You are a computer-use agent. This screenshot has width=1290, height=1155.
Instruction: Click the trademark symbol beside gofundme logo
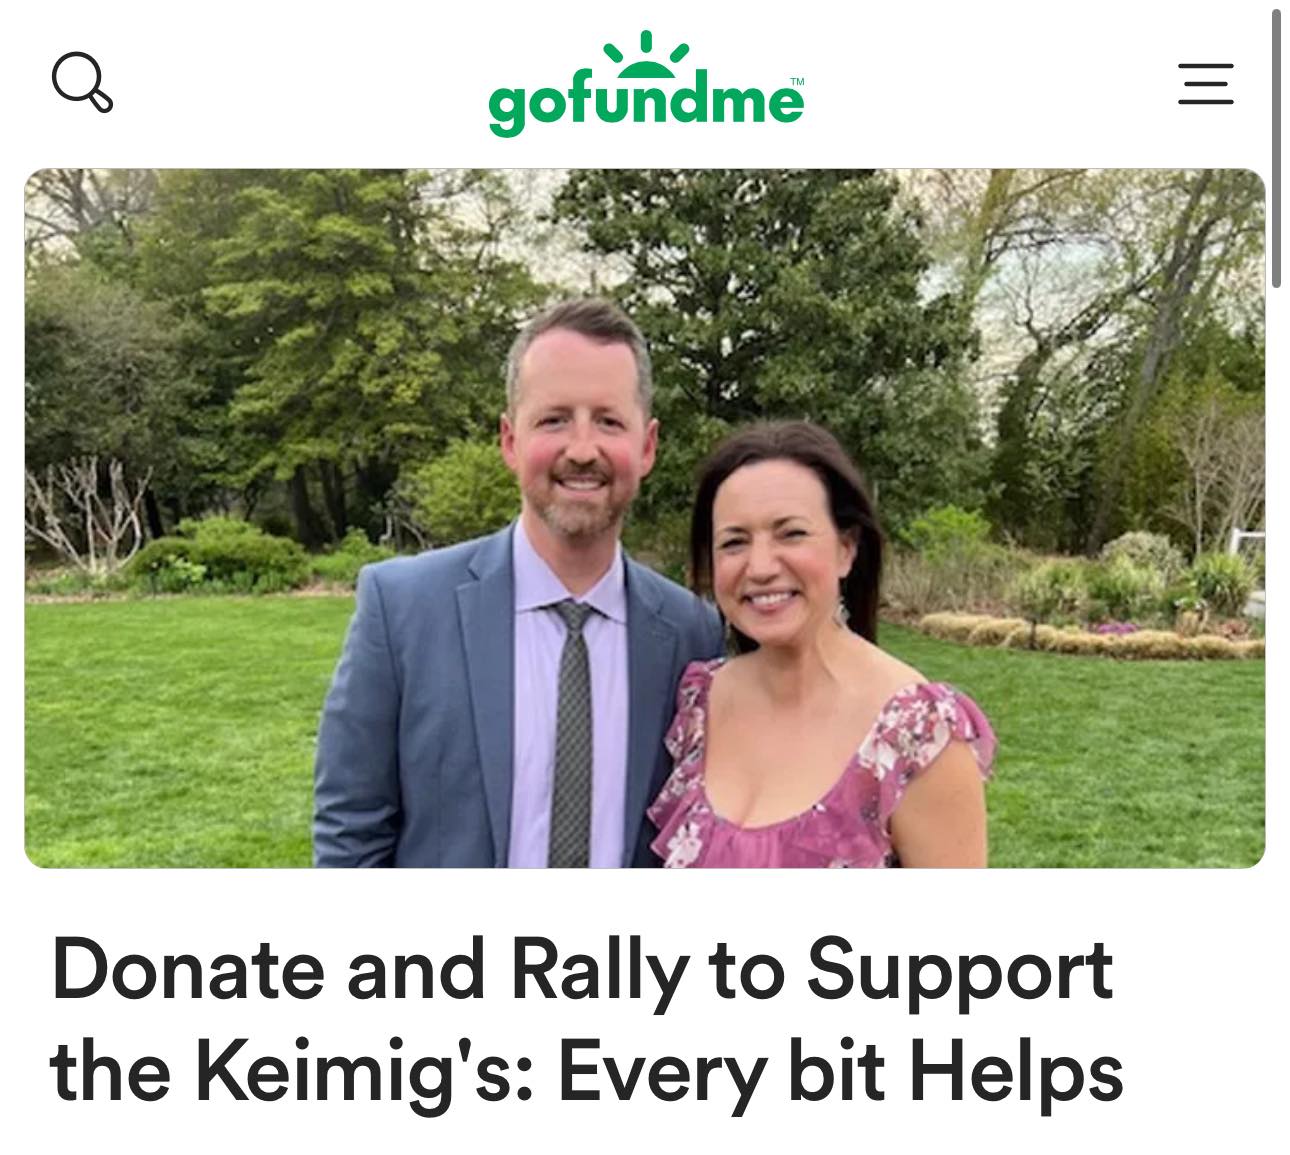click(797, 81)
